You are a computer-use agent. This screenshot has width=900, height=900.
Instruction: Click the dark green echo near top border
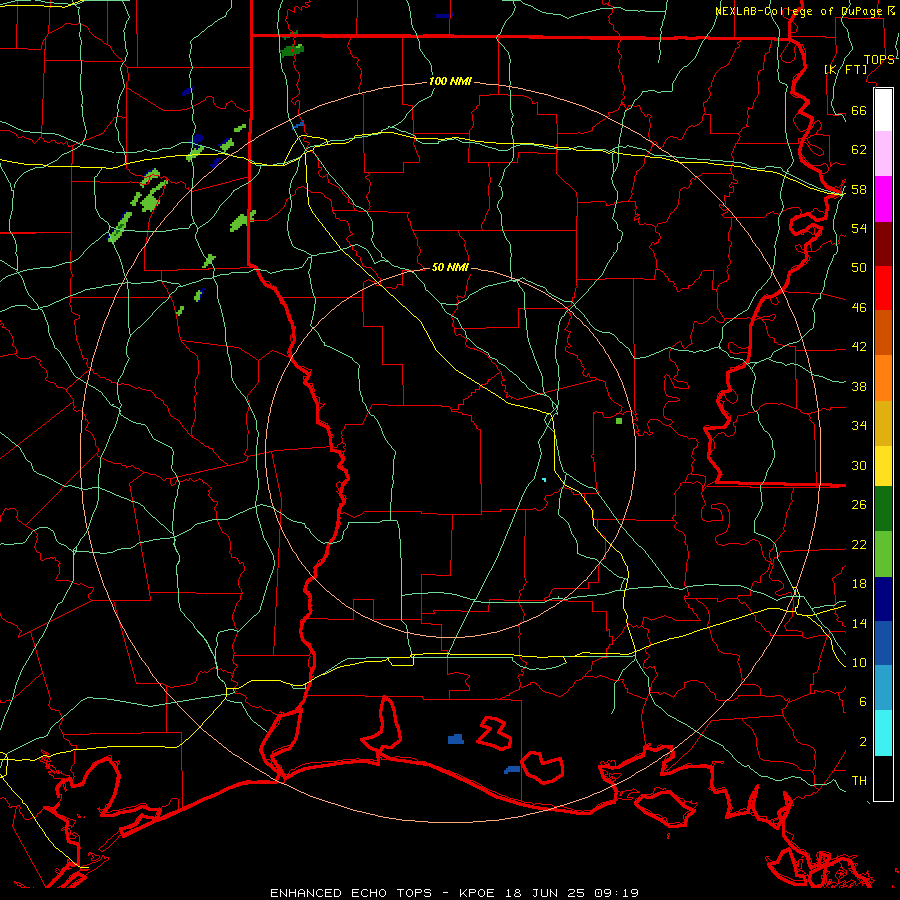point(293,50)
